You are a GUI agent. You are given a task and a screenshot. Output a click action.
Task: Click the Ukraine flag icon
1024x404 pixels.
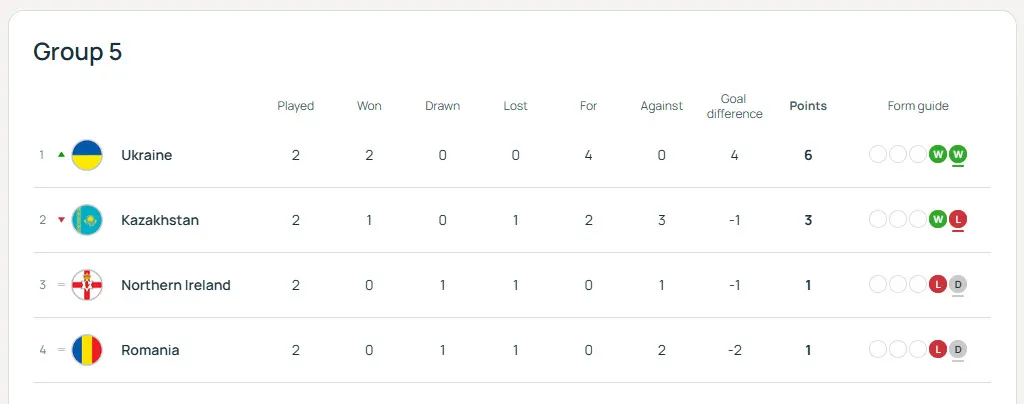[x=87, y=155]
